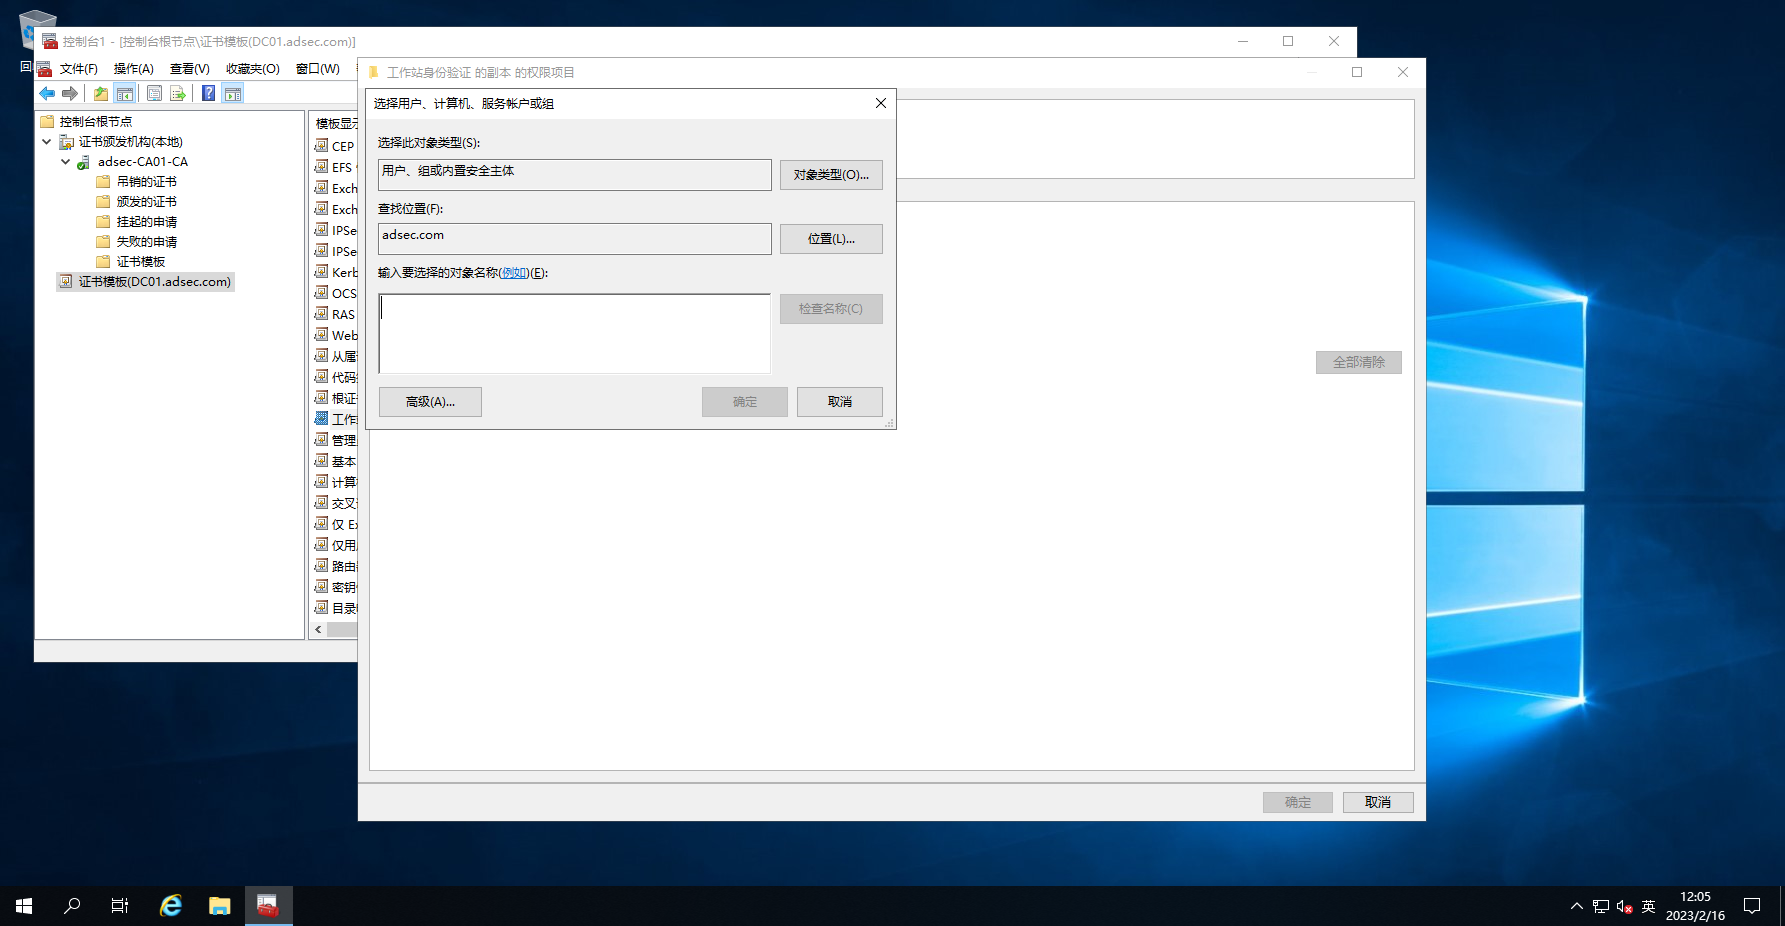Open the 文件(F) menu
This screenshot has width=1785, height=926.
pyautogui.click(x=78, y=69)
